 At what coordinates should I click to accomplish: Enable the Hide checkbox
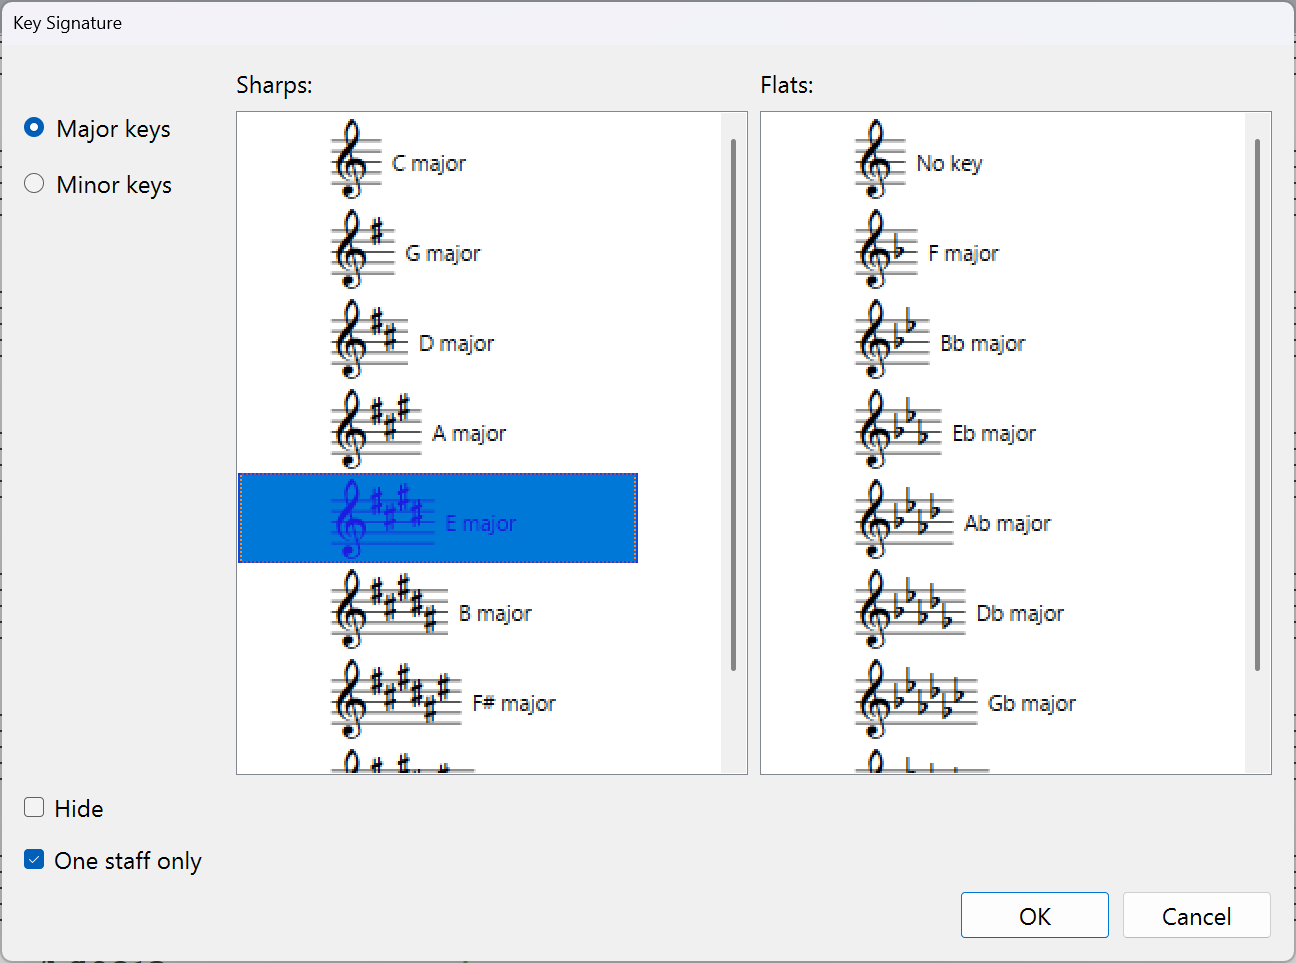pyautogui.click(x=34, y=808)
